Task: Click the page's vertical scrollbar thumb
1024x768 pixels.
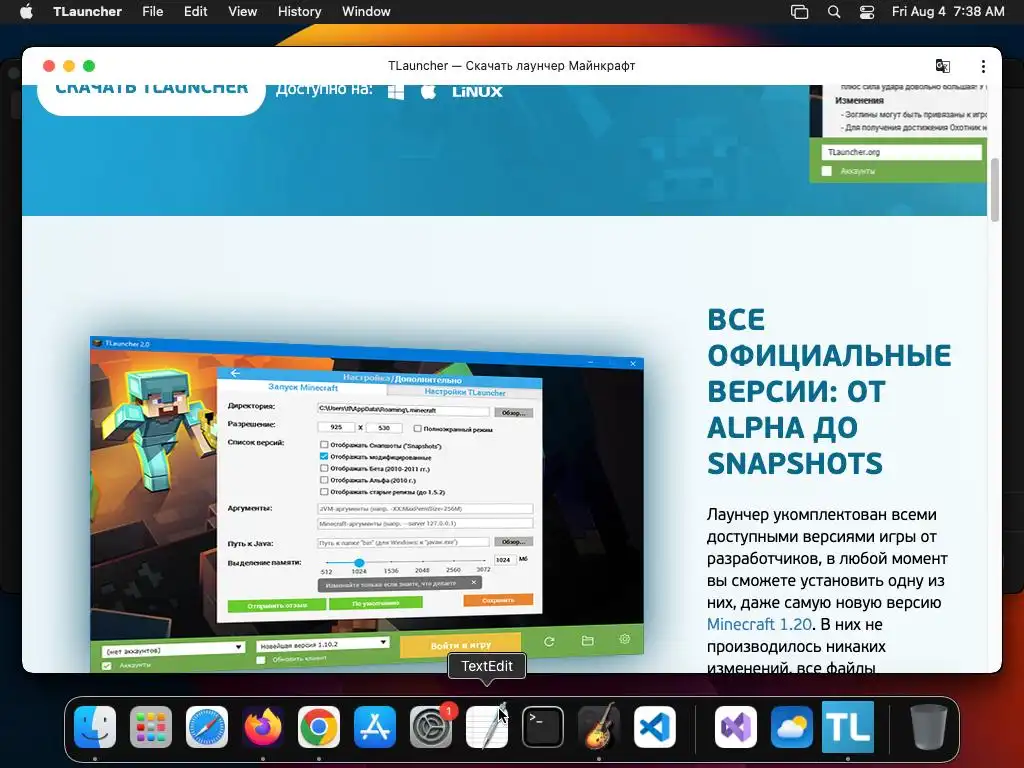Action: [x=995, y=190]
